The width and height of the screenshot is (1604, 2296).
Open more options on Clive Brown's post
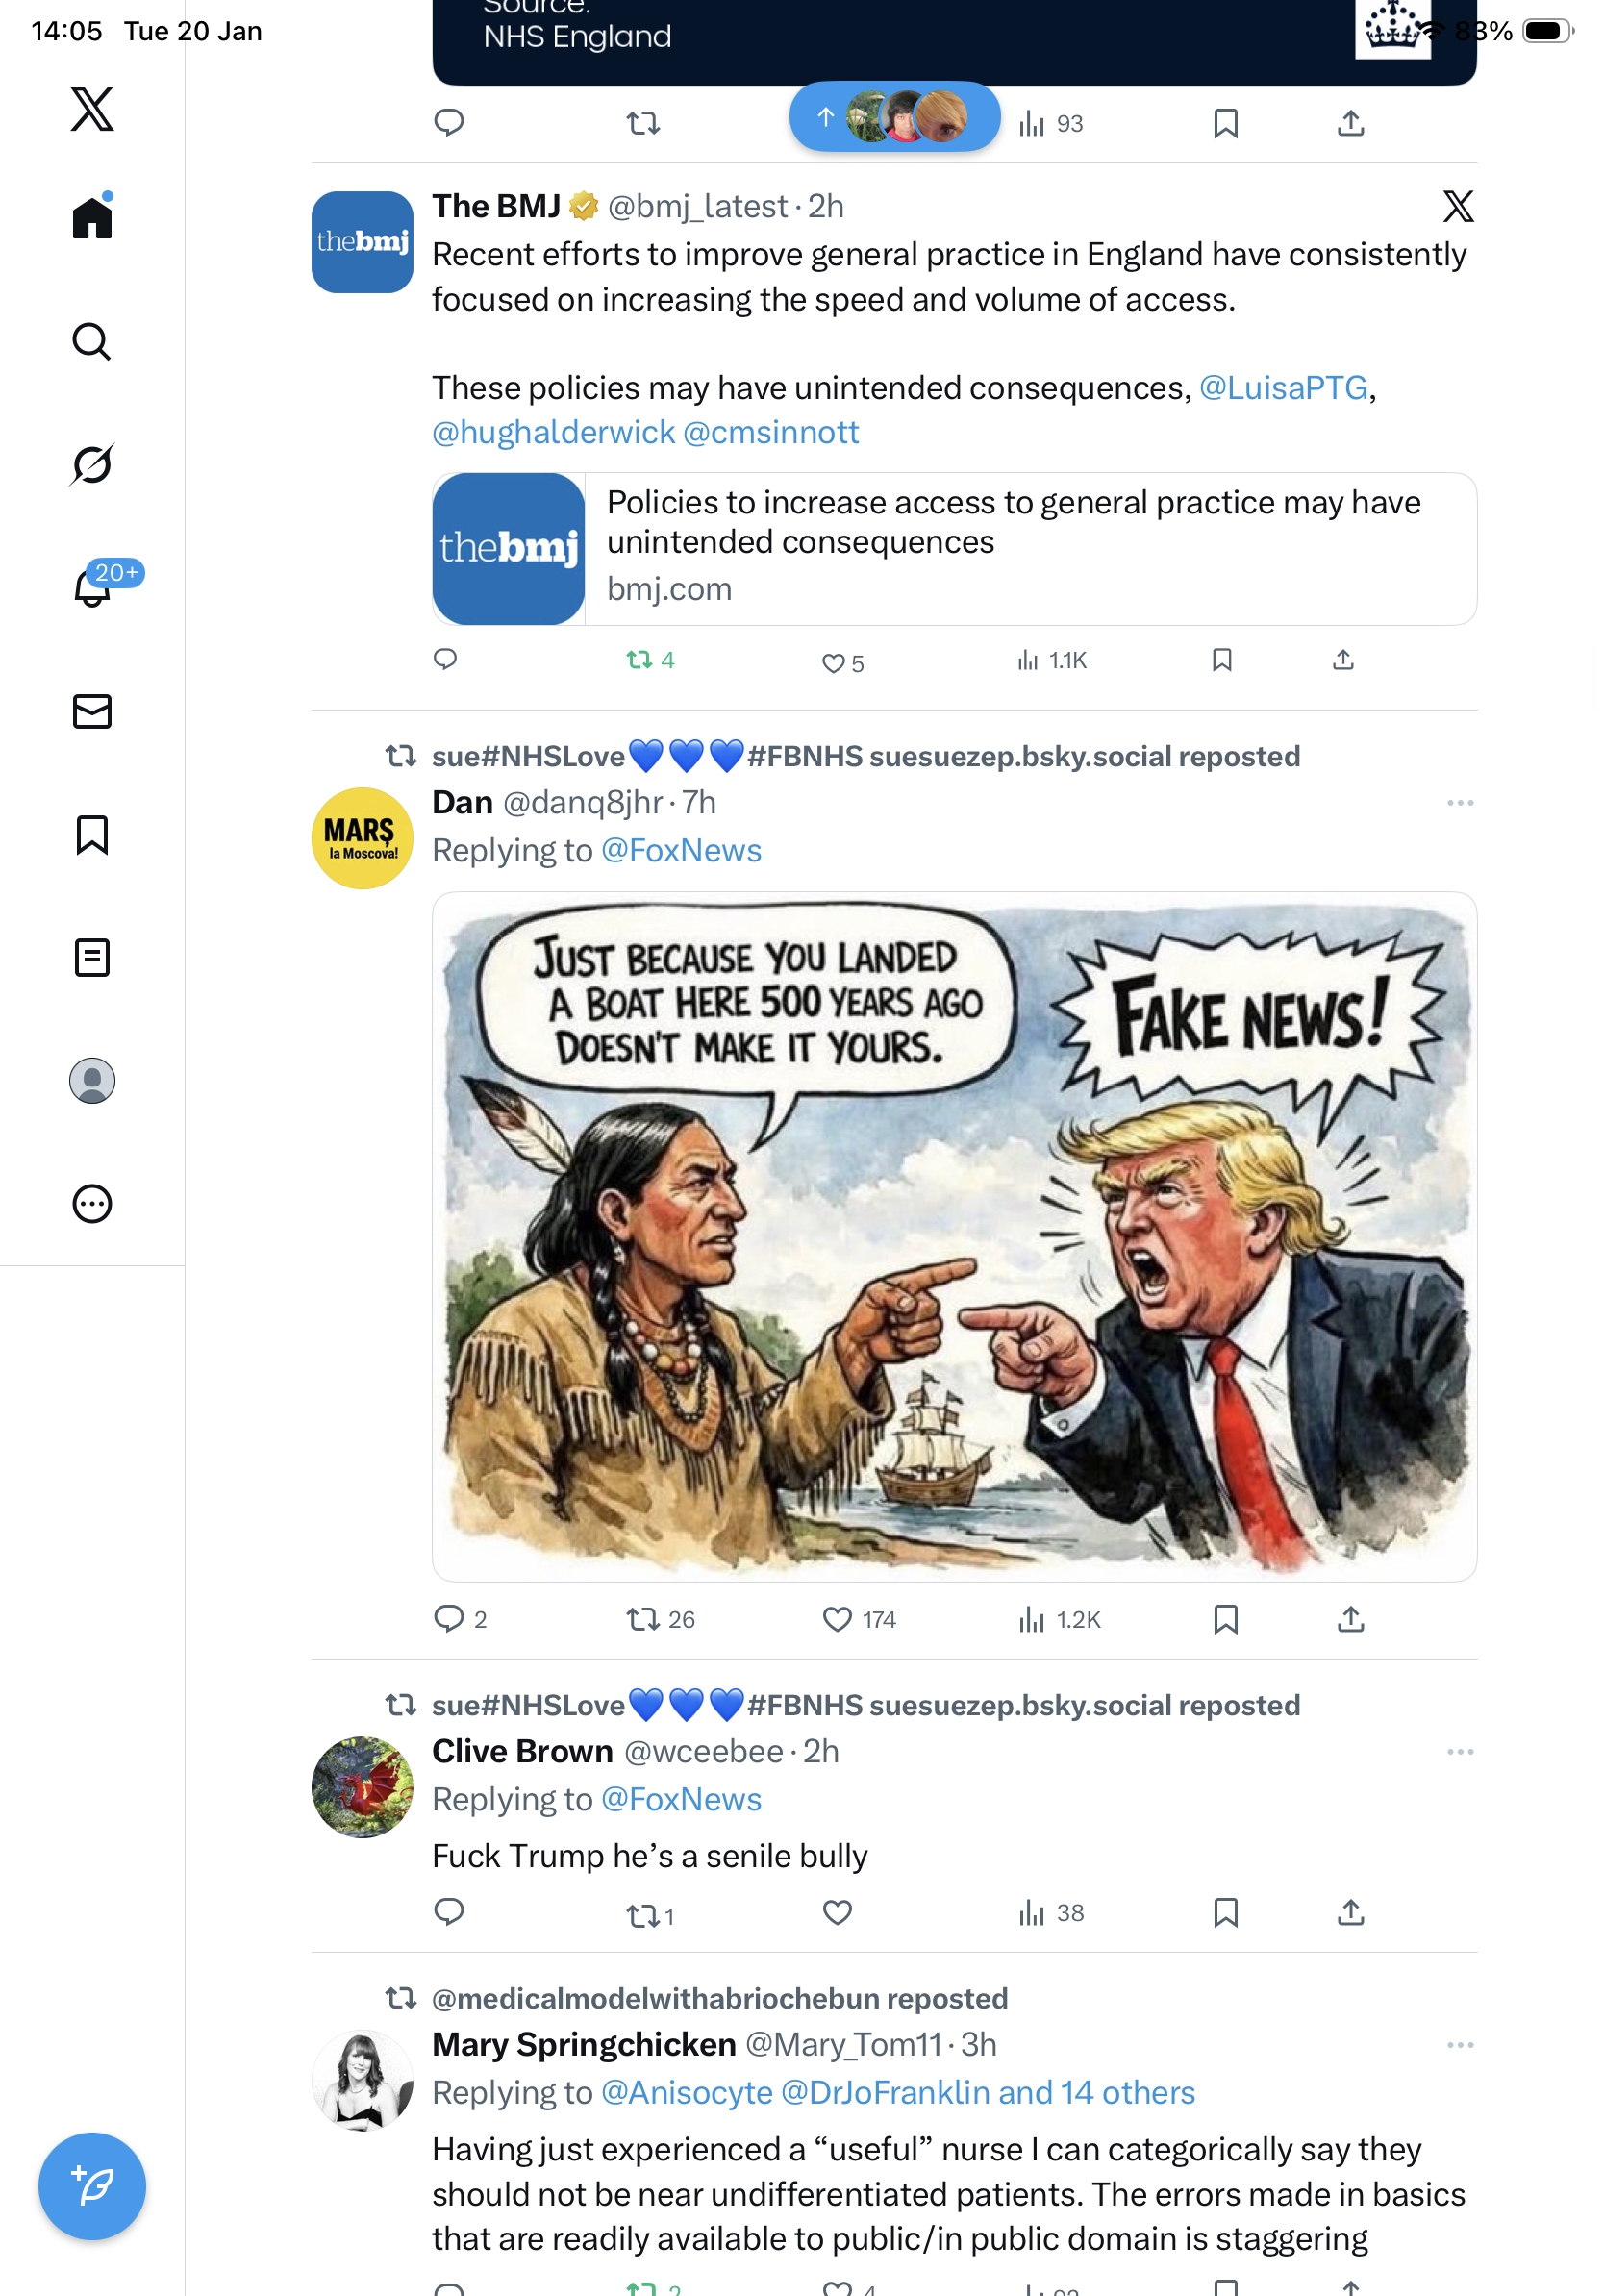[x=1459, y=1751]
